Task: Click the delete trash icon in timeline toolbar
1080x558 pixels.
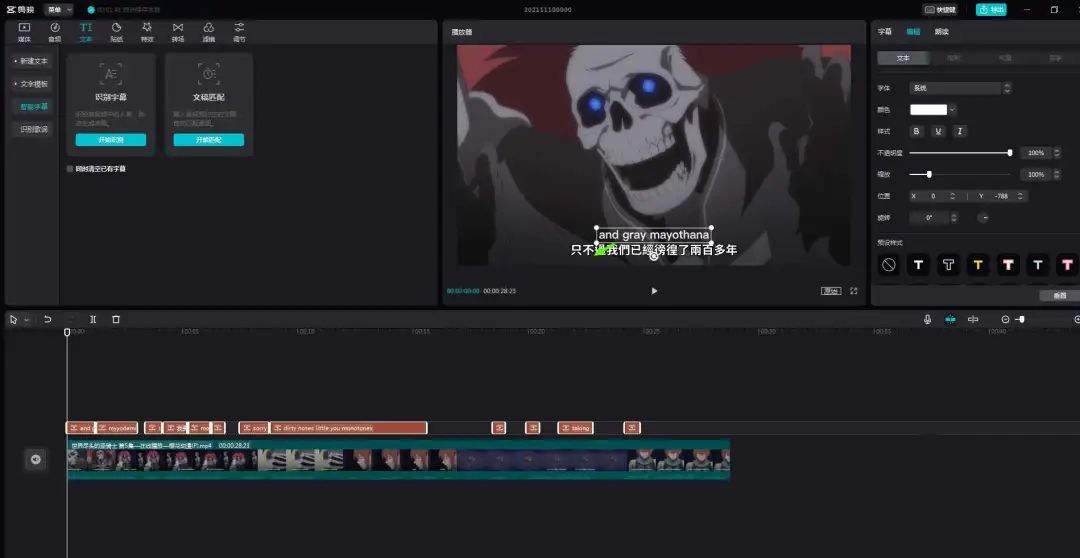Action: [116, 320]
